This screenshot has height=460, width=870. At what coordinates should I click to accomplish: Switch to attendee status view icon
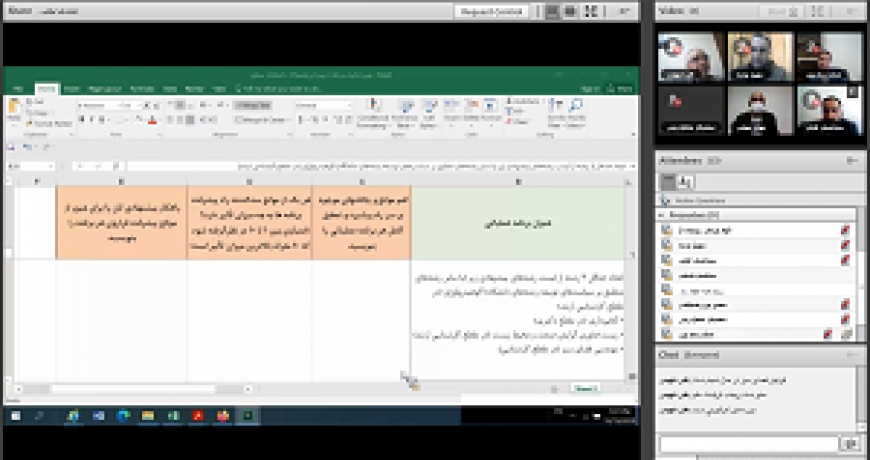685,182
